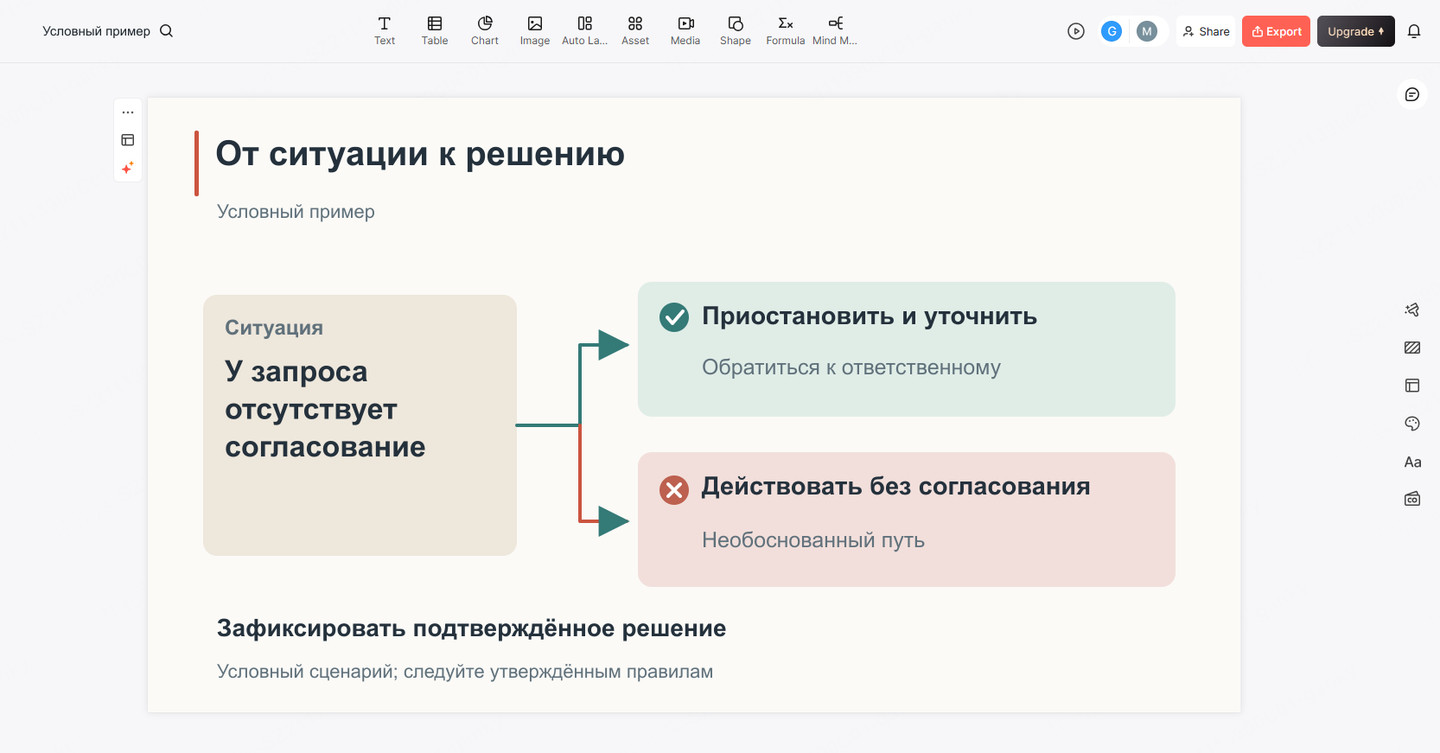Open theme color palette icon
This screenshot has width=1440, height=753.
(x=1412, y=424)
